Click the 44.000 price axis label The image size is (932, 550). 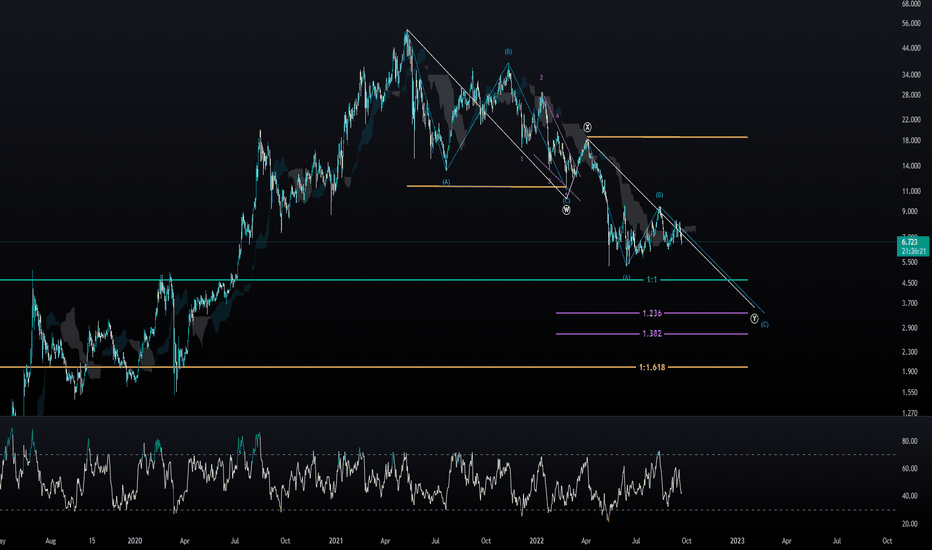(x=911, y=48)
